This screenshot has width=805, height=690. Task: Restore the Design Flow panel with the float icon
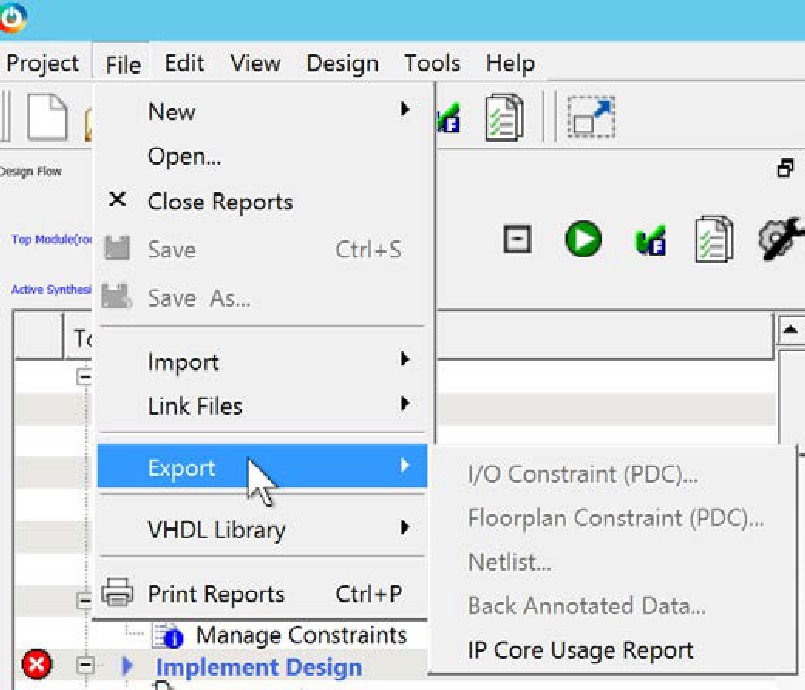pyautogui.click(x=785, y=169)
